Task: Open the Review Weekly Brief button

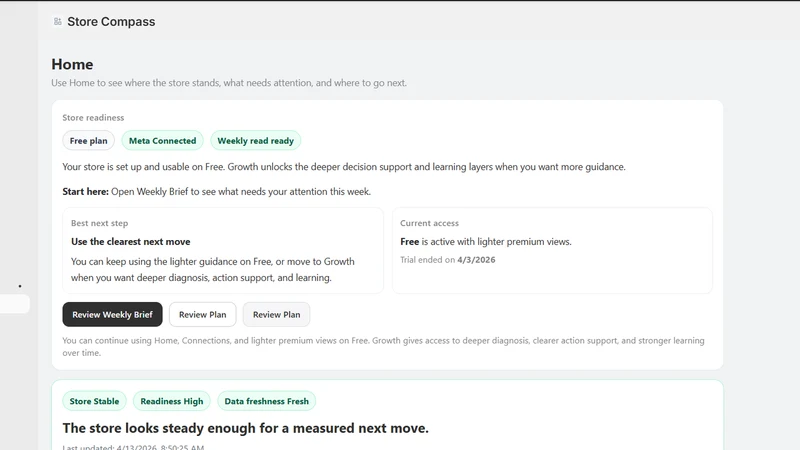Action: (112, 314)
